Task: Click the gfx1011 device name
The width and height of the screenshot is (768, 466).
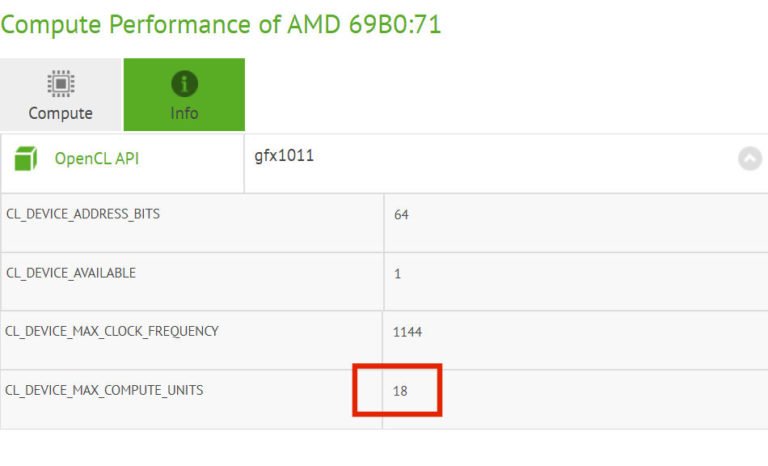Action: click(x=284, y=156)
